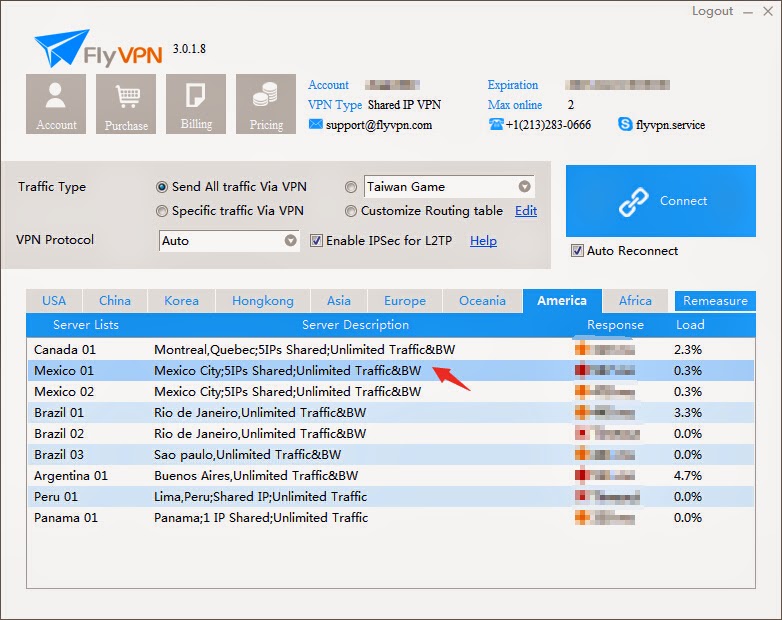
Task: Open the Edit routing table link
Action: tap(526, 211)
